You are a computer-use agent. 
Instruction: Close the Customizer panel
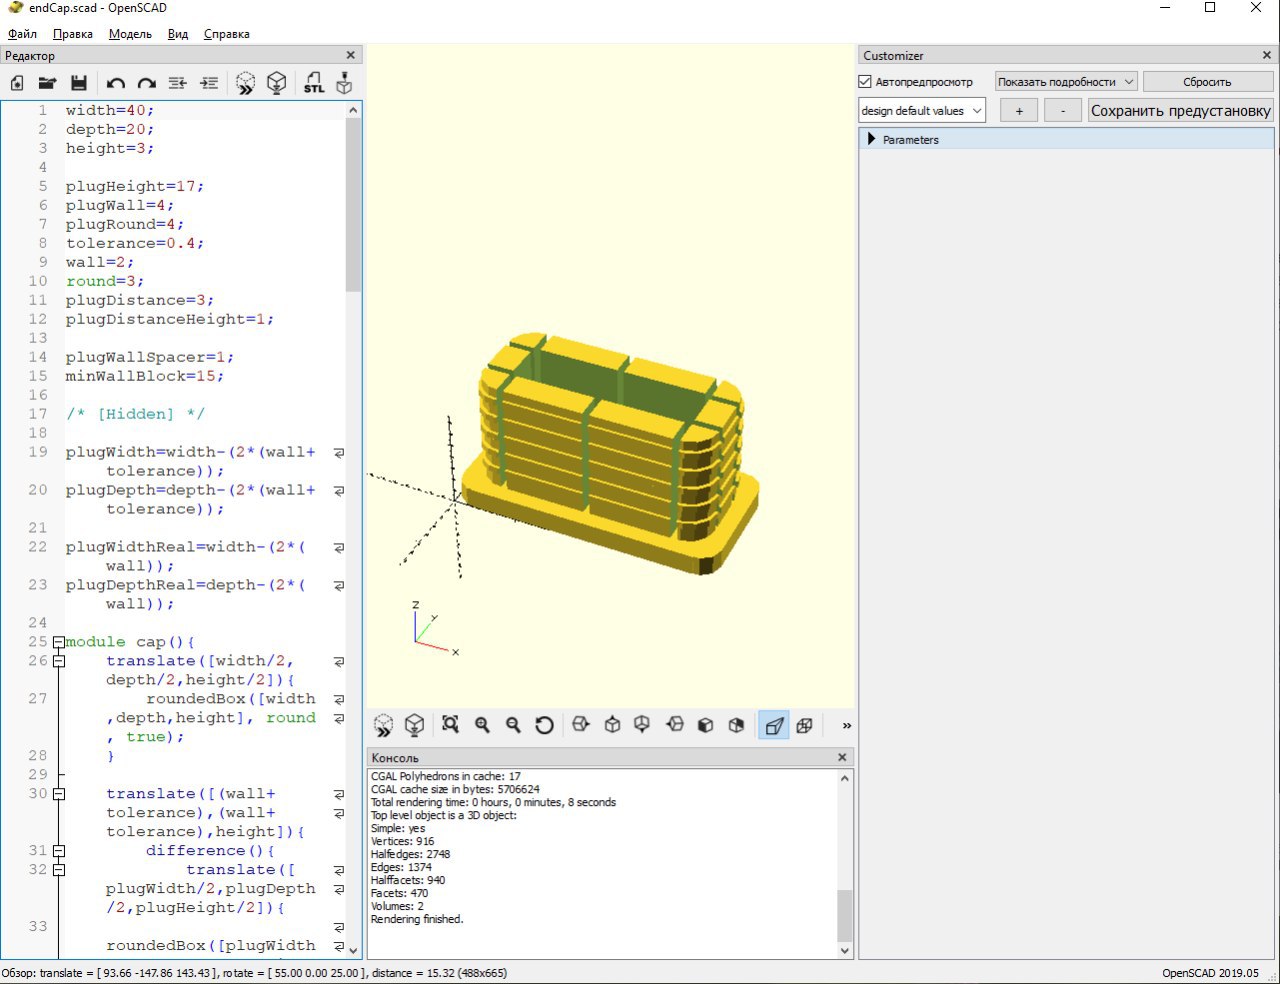(x=1267, y=55)
